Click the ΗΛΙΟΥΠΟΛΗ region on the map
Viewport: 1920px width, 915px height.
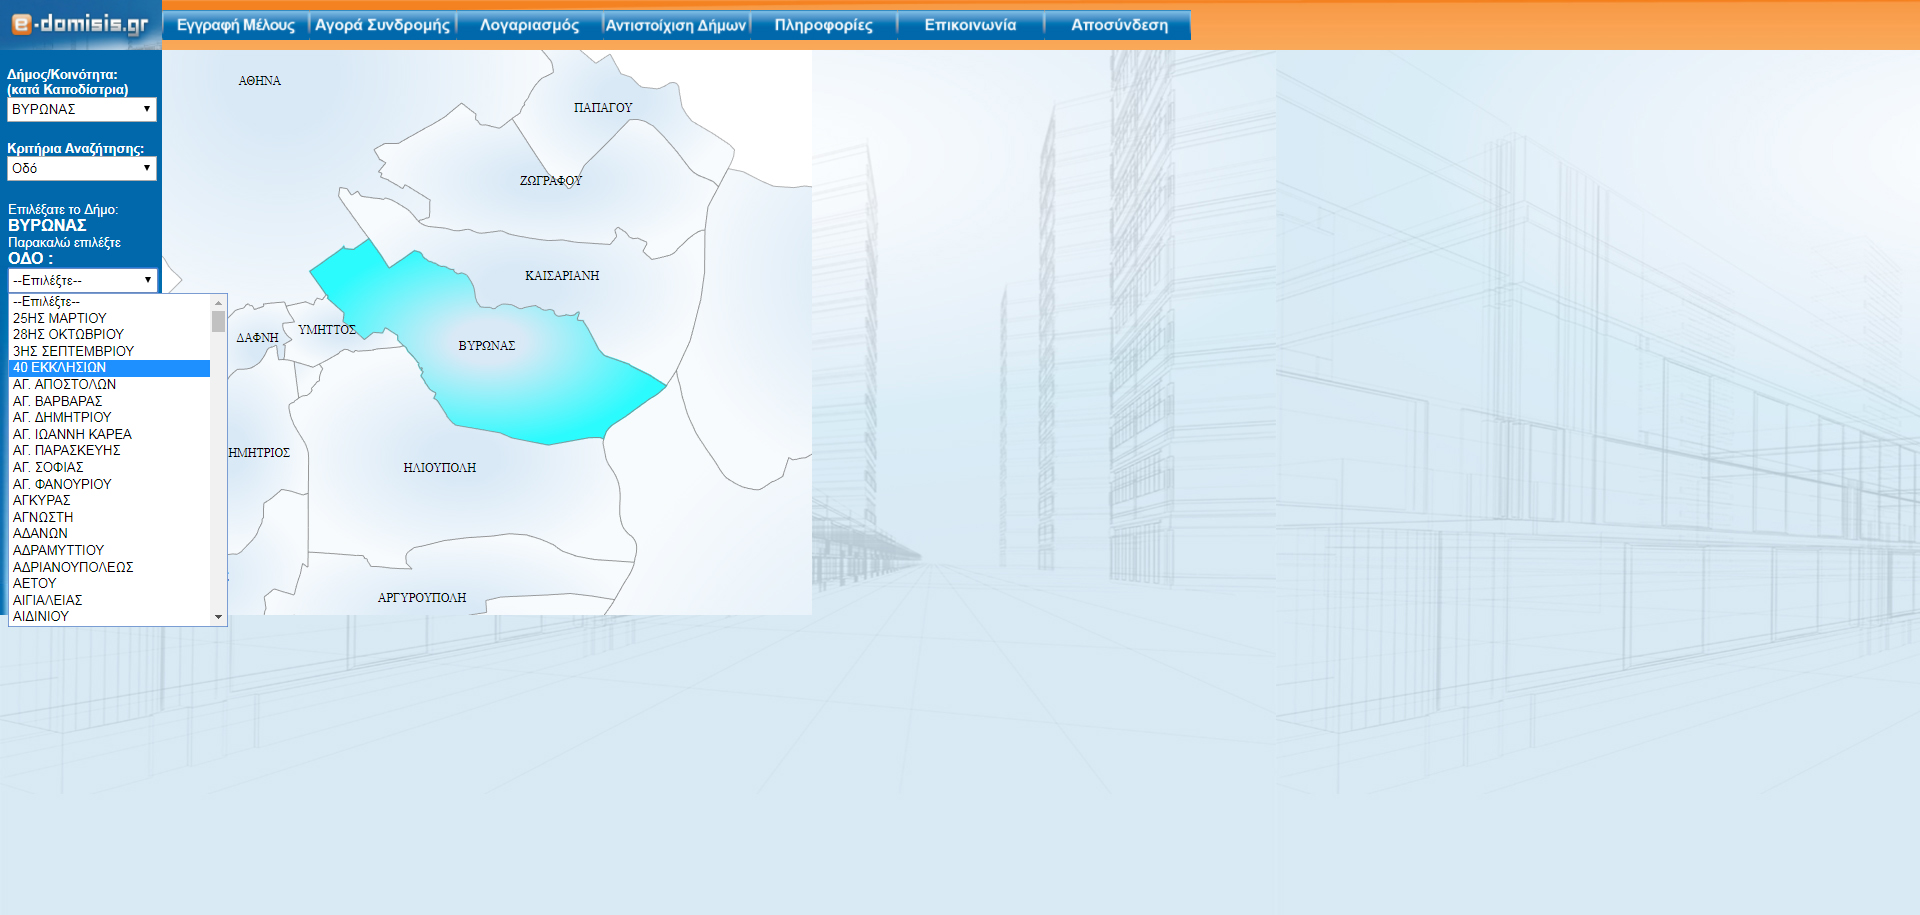[x=440, y=468]
